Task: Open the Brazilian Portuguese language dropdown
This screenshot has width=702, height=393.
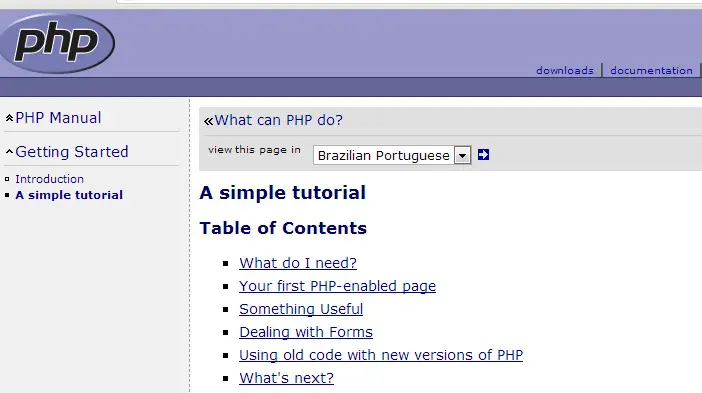Action: click(x=392, y=155)
